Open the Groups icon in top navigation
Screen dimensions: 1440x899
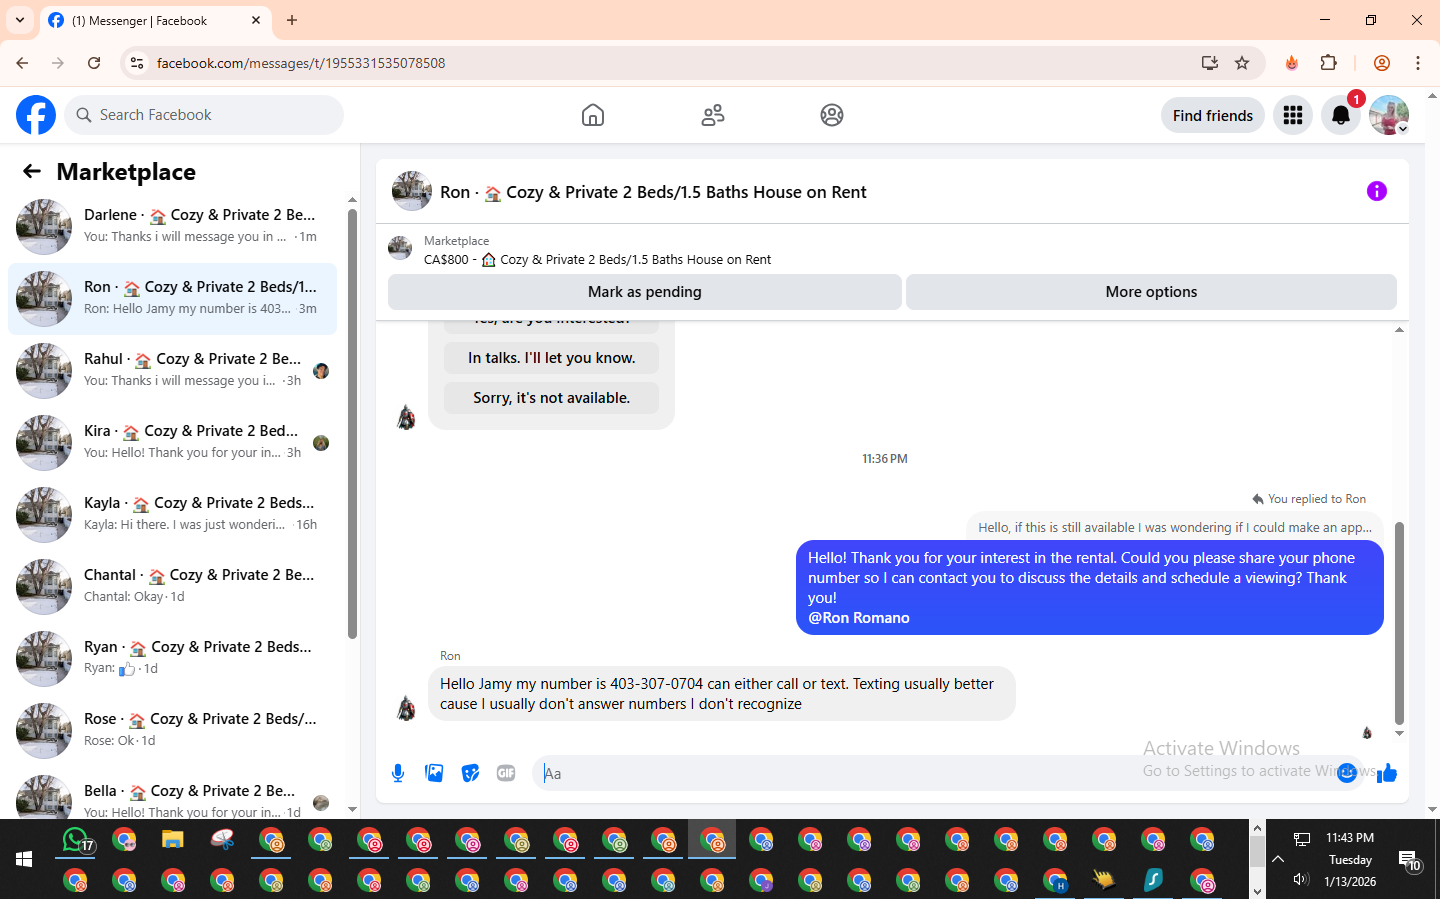[832, 115]
